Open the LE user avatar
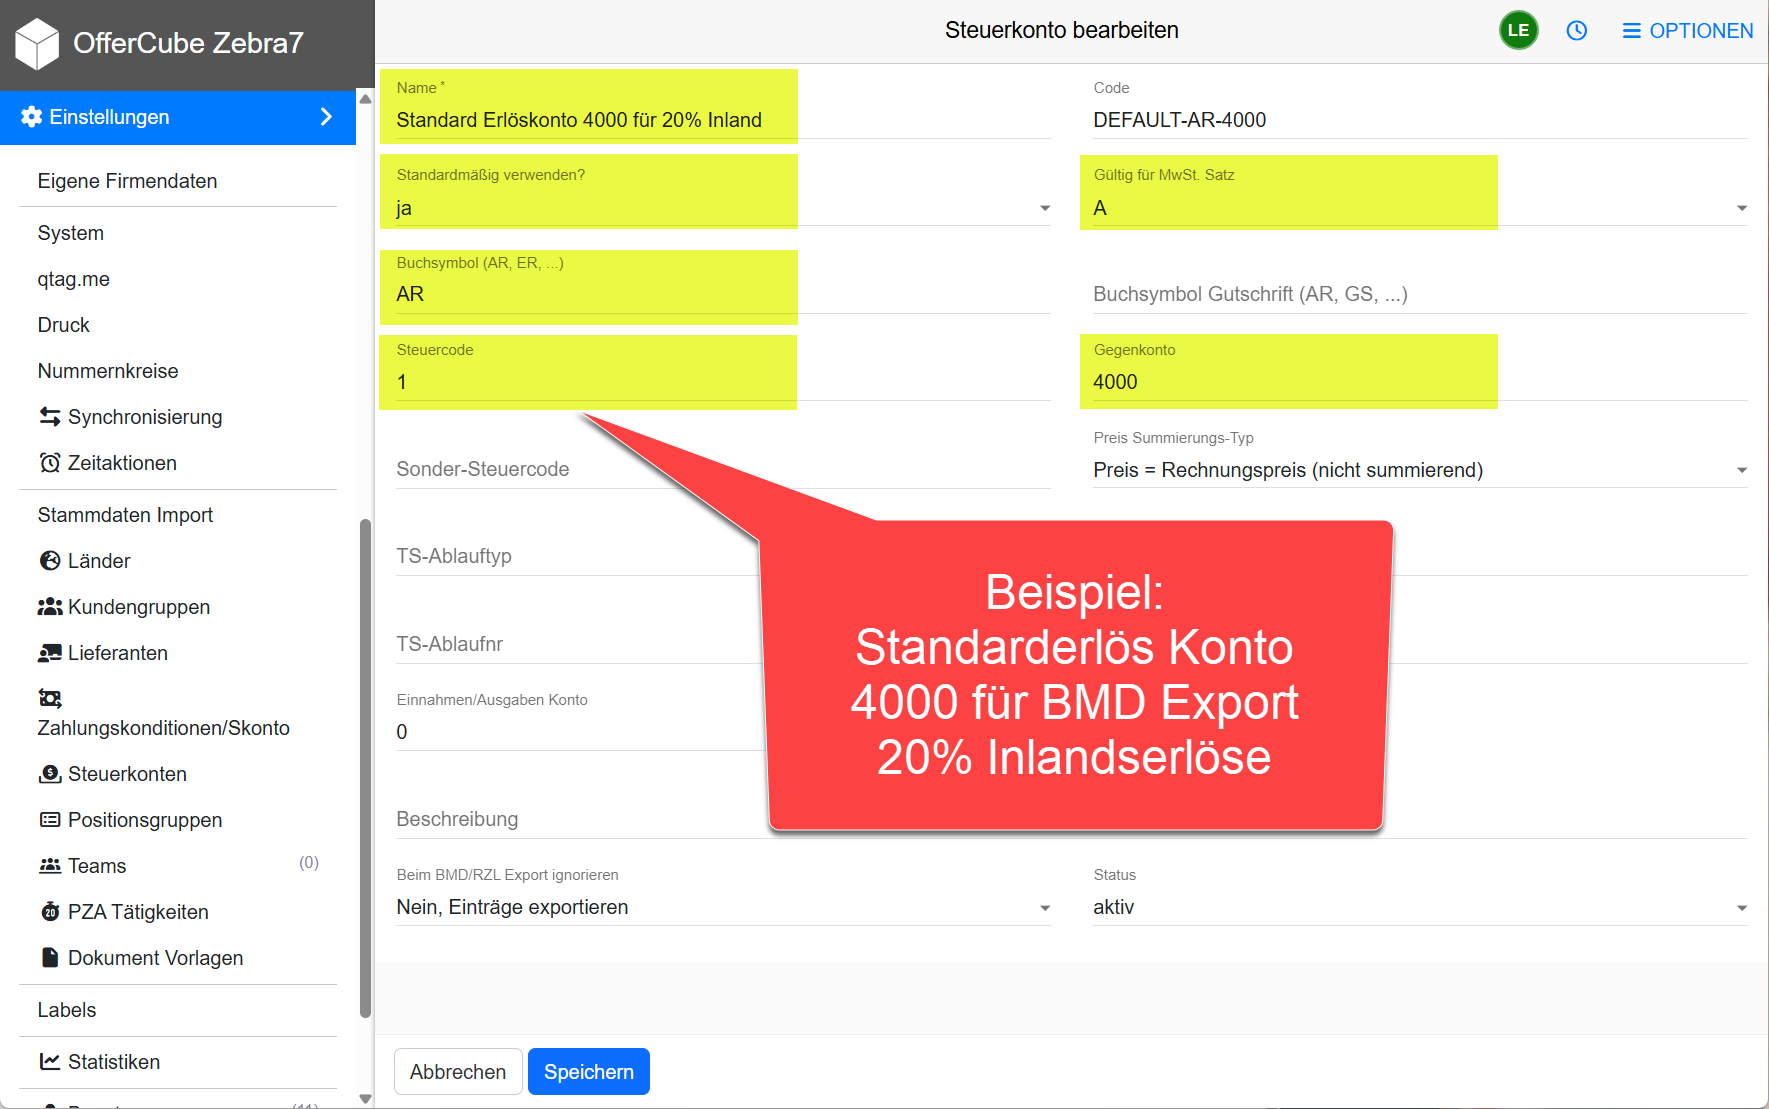This screenshot has height=1109, width=1769. pyautogui.click(x=1518, y=30)
